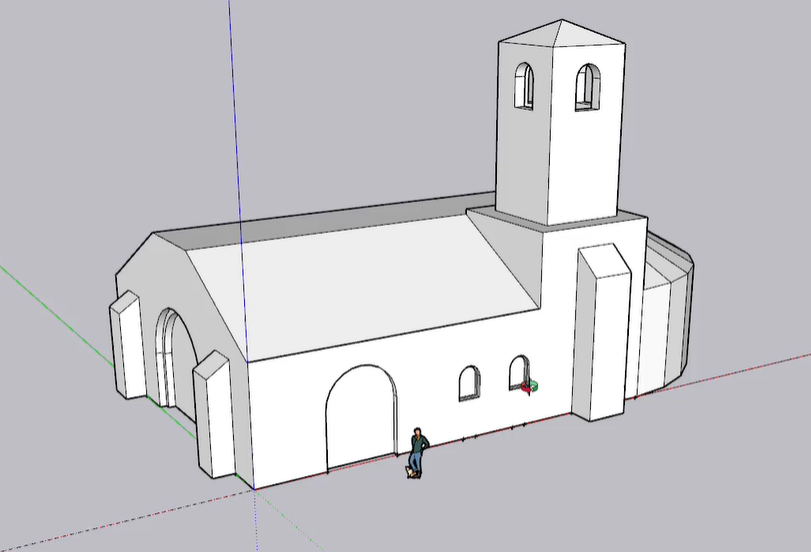The image size is (811, 552).
Task: Select the large arched doorway on the side wall
Action: coord(362,418)
